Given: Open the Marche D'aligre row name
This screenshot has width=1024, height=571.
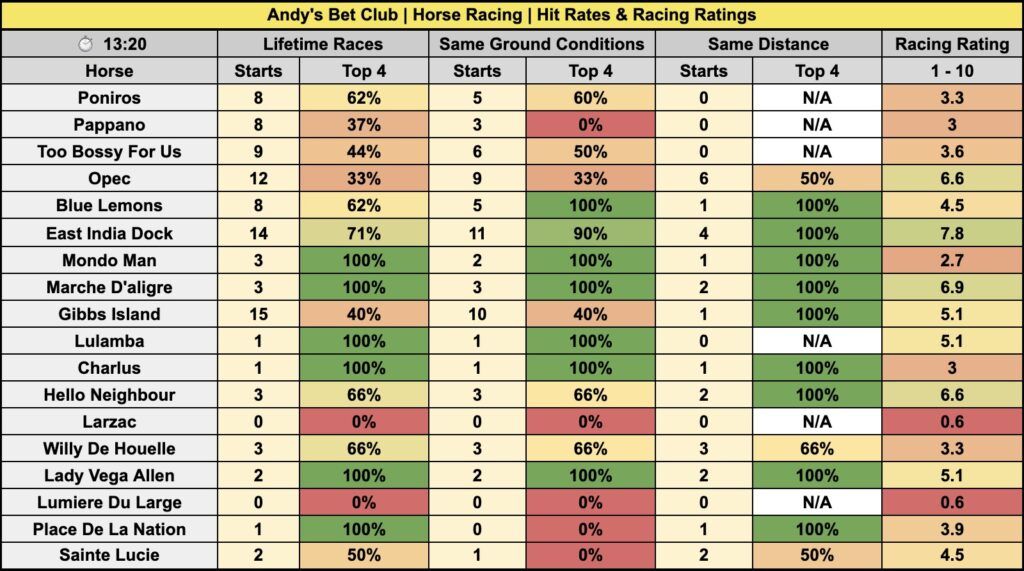Looking at the screenshot, I should coord(109,287).
